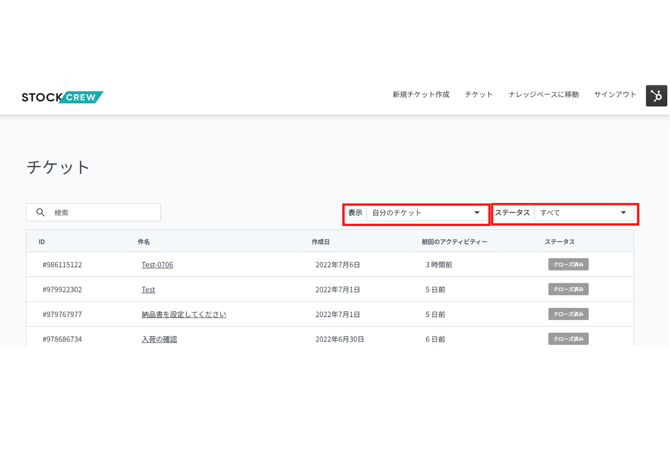Click the date 2022年7月6日
670x475 pixels.
point(338,265)
